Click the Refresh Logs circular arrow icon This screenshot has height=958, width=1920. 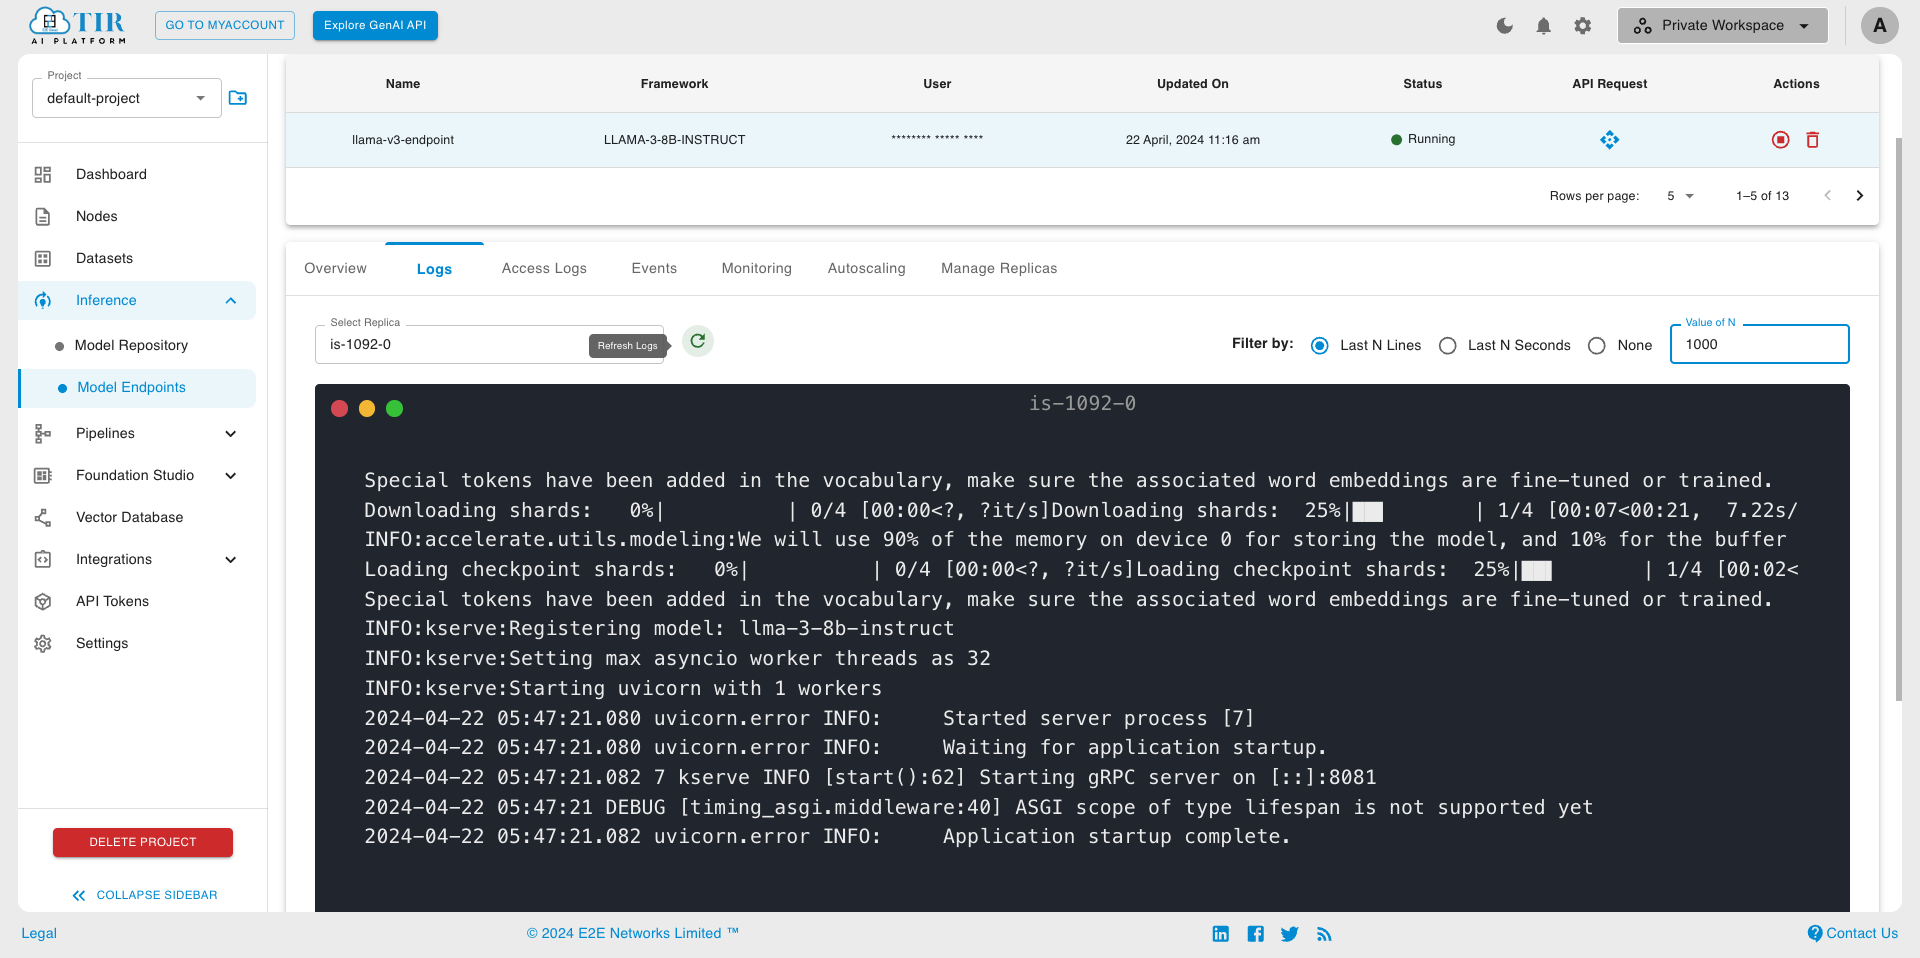pyautogui.click(x=698, y=341)
